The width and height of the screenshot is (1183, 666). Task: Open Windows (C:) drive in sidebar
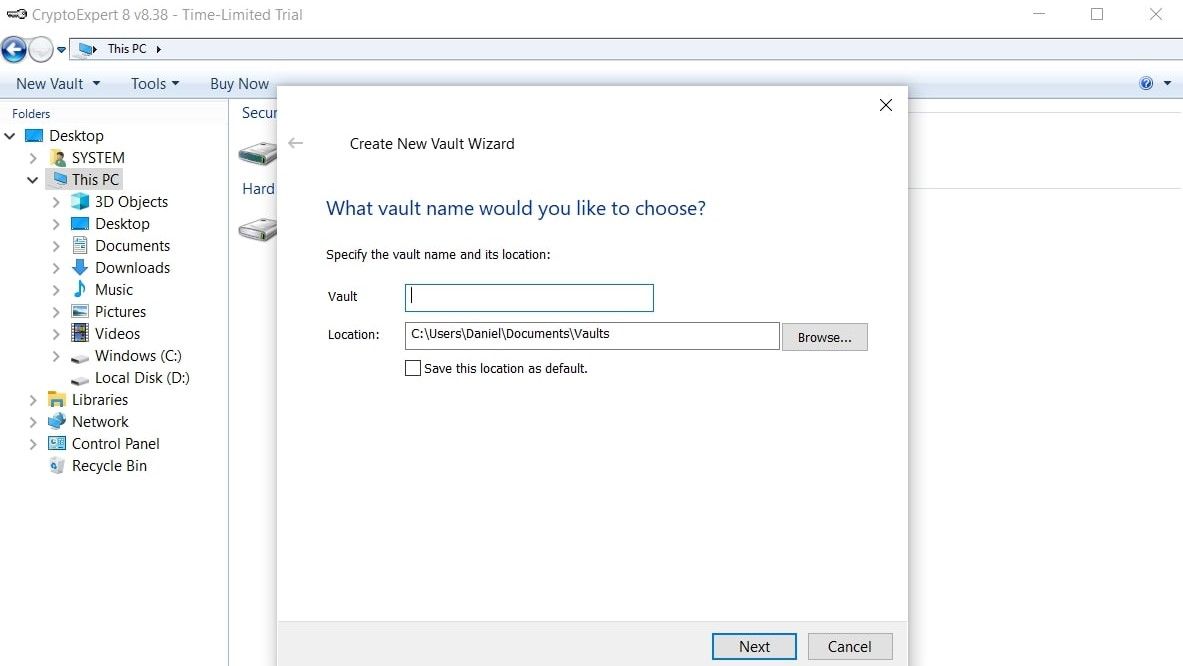[136, 356]
